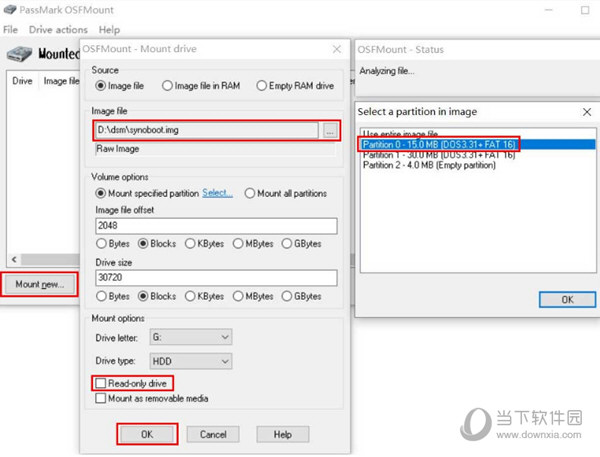Minimize the OSFMount main window
The image size is (600, 457).
[549, 10]
